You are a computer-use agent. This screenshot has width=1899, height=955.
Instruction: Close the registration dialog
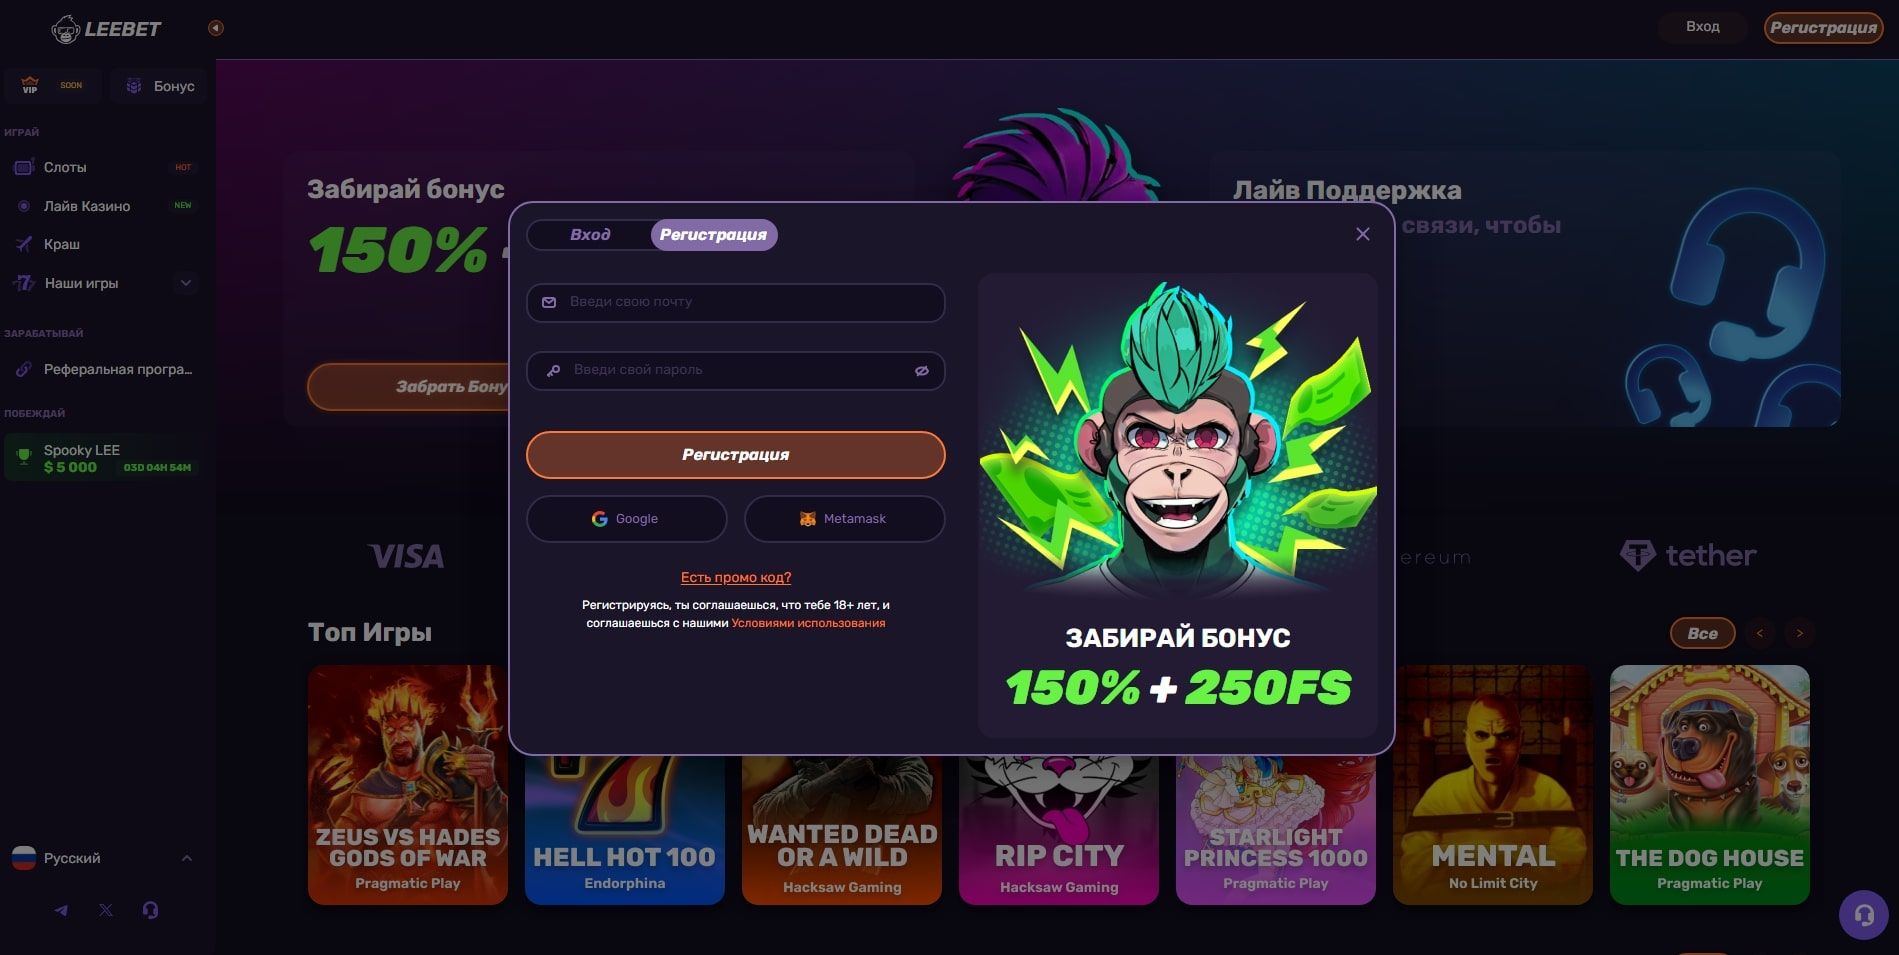(x=1363, y=234)
